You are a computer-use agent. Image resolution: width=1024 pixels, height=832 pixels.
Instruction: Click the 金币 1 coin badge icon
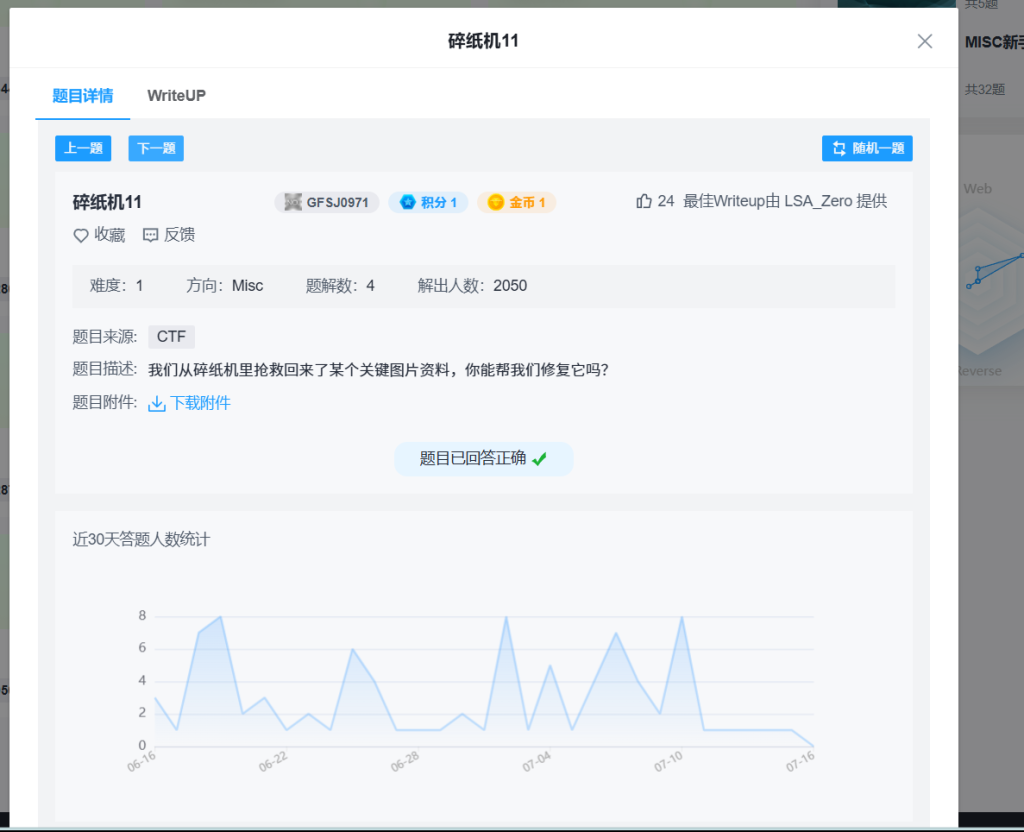tap(496, 203)
